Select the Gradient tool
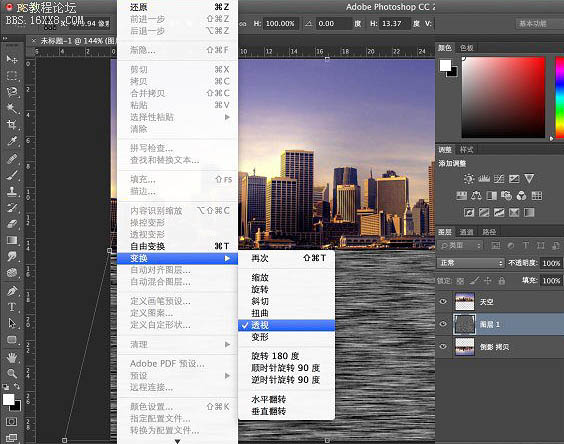The image size is (564, 444). (12, 240)
